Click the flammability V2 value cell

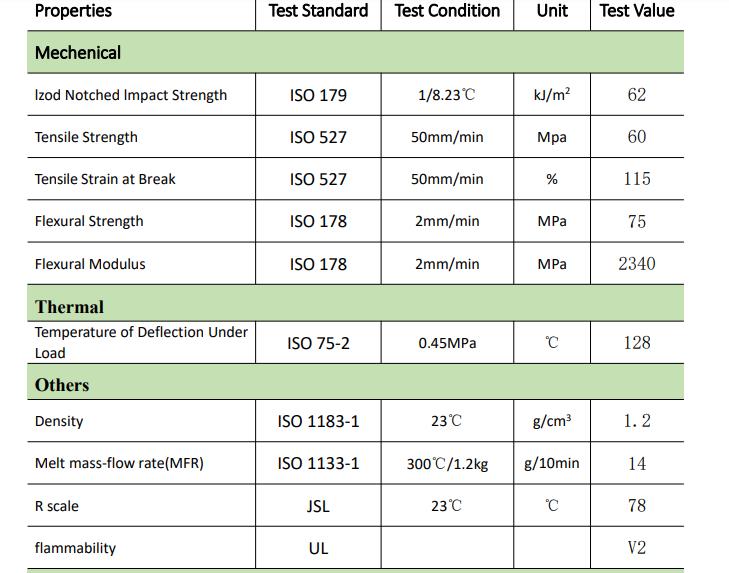(637, 547)
